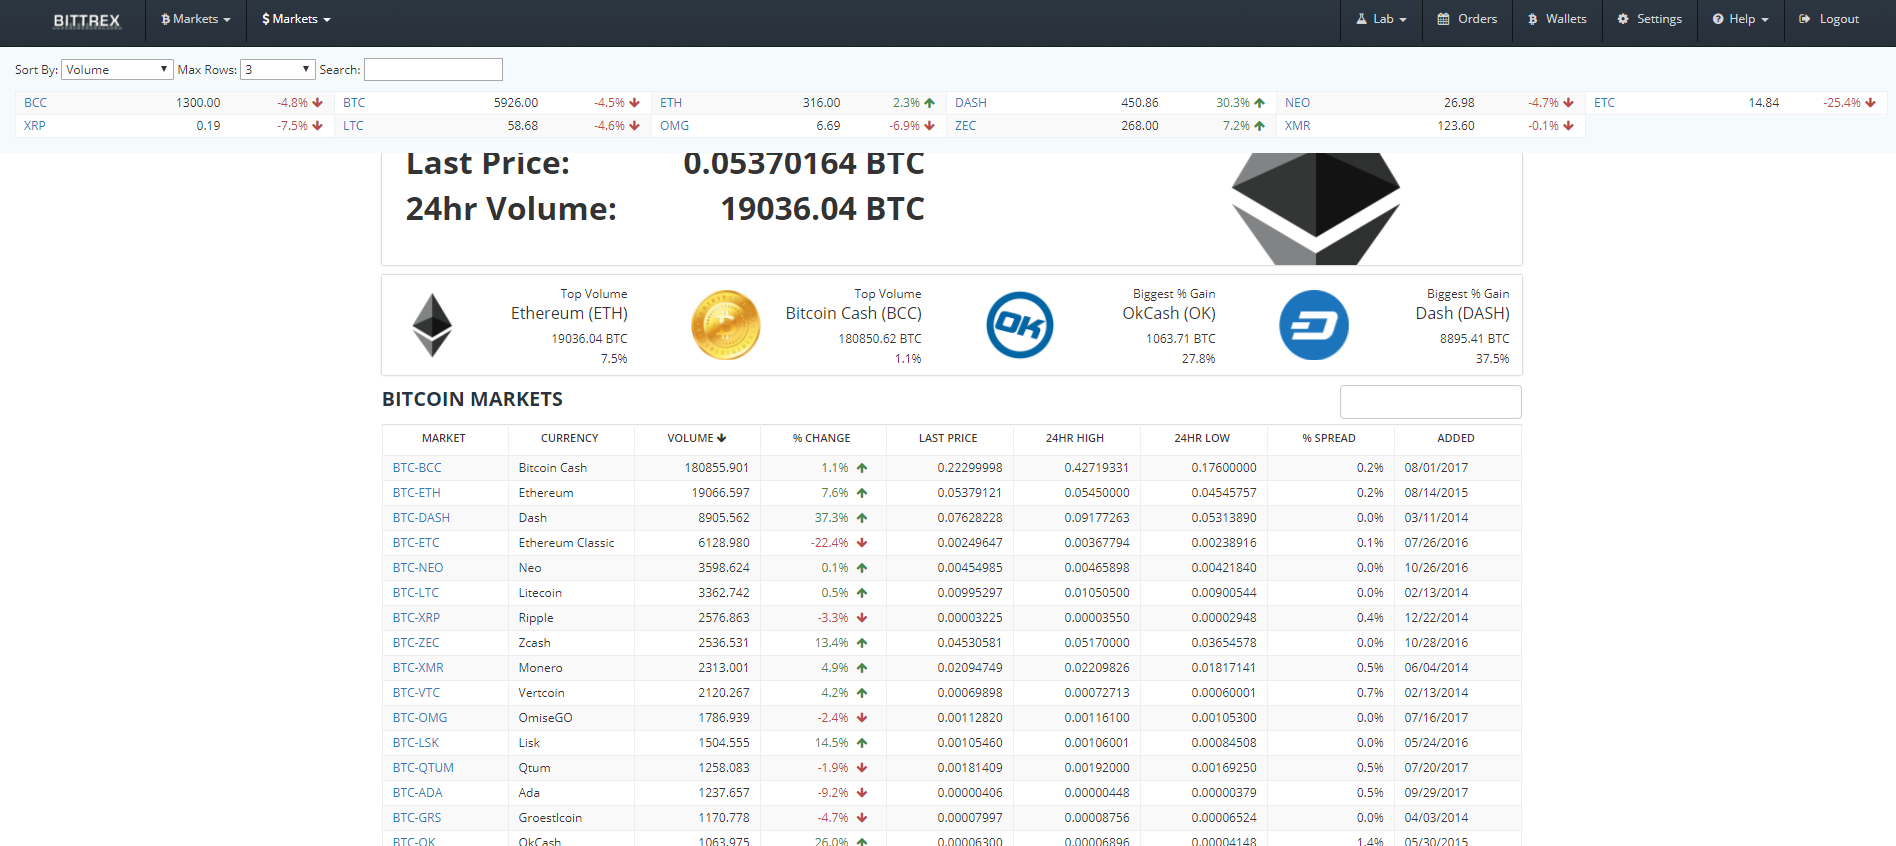1896x846 pixels.
Task: Click the Dash blue logo icon
Action: tap(1314, 325)
